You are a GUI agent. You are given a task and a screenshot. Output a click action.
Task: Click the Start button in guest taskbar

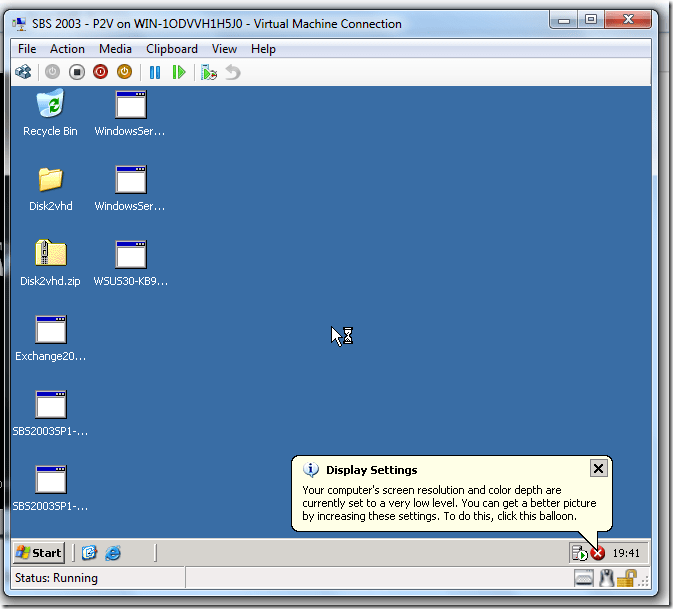click(39, 552)
